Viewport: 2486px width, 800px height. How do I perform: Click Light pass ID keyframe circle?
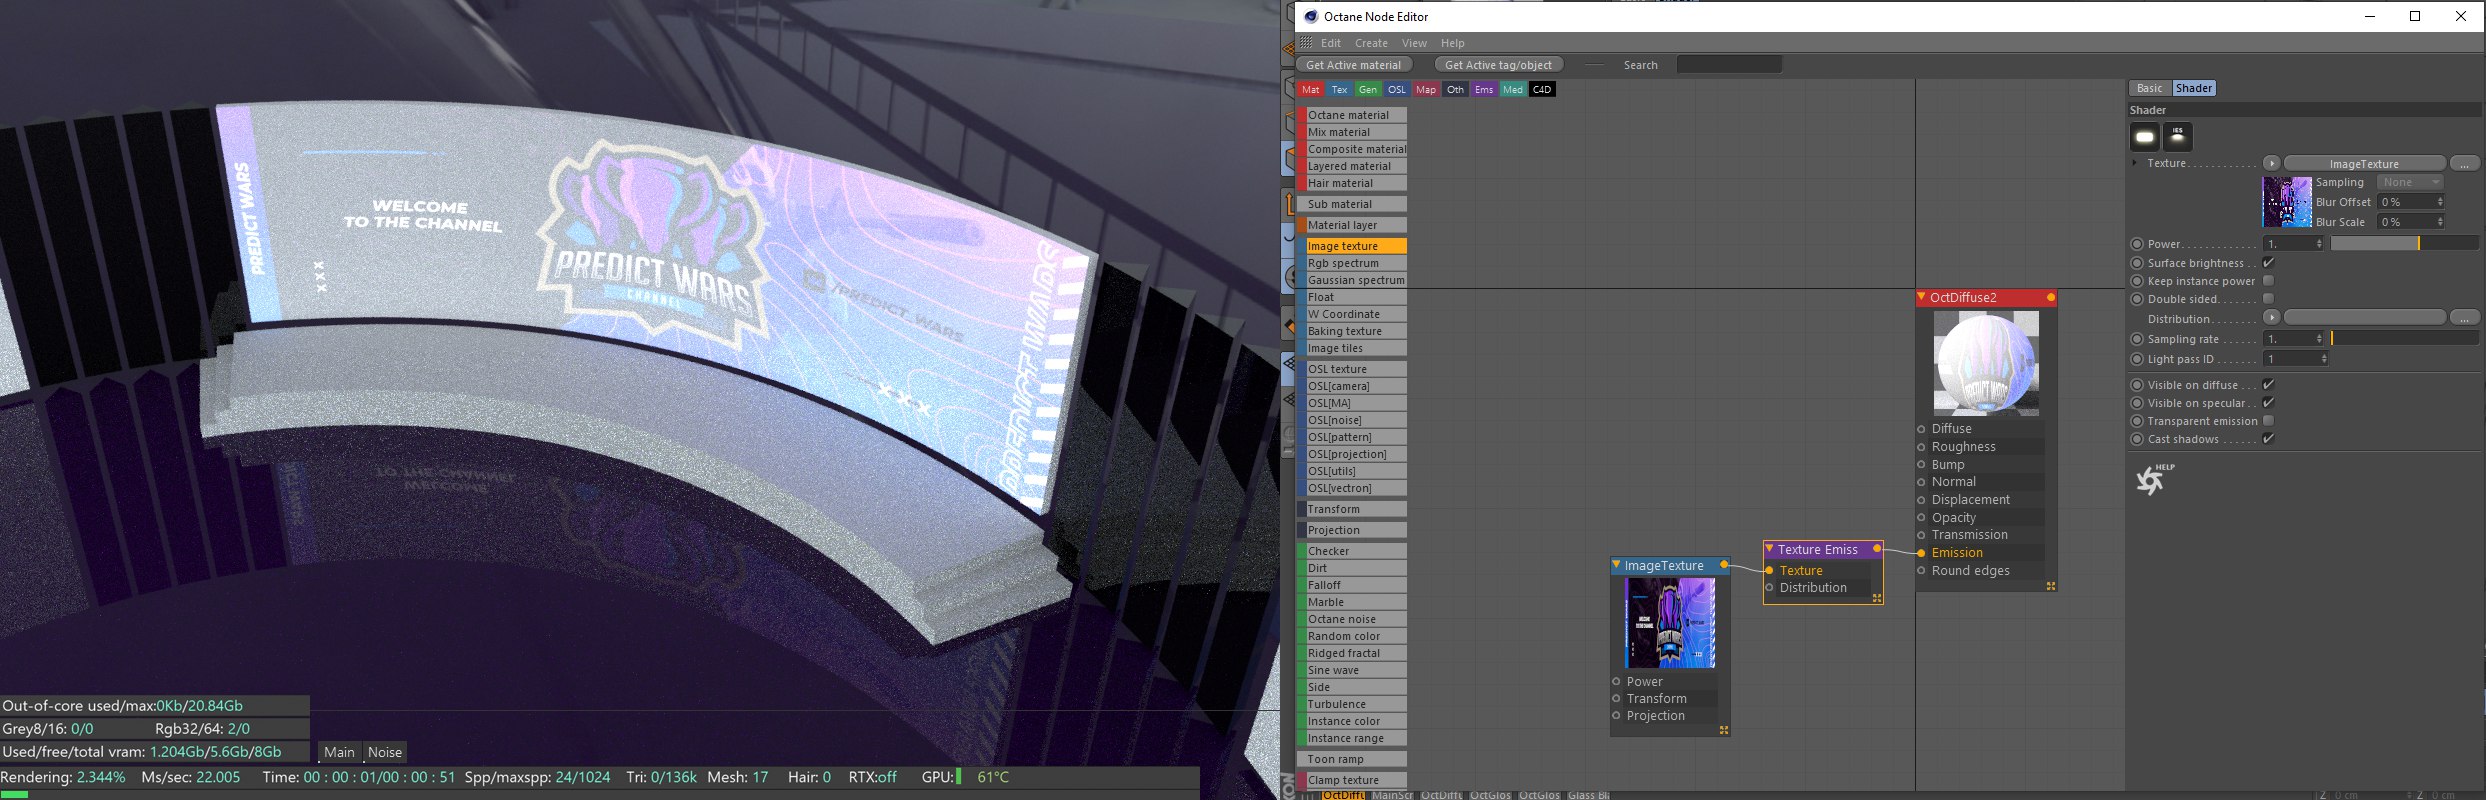click(2137, 359)
